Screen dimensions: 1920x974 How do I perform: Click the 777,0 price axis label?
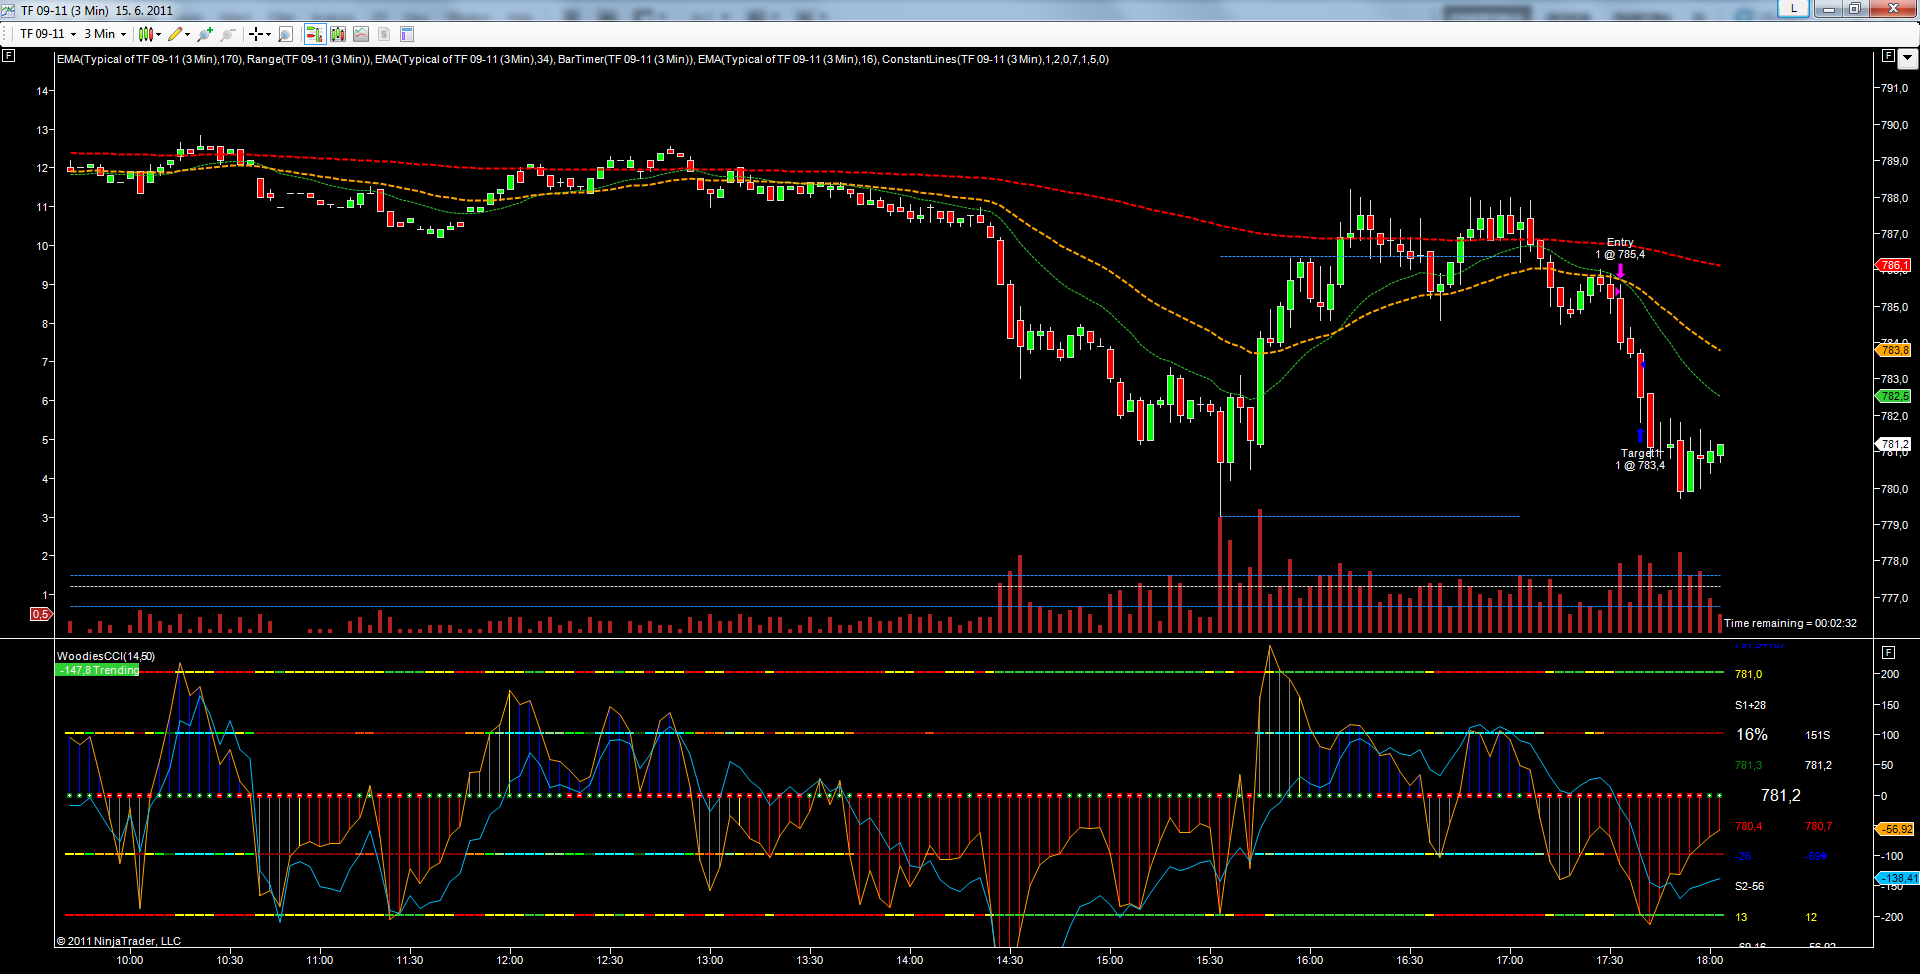pyautogui.click(x=1894, y=598)
